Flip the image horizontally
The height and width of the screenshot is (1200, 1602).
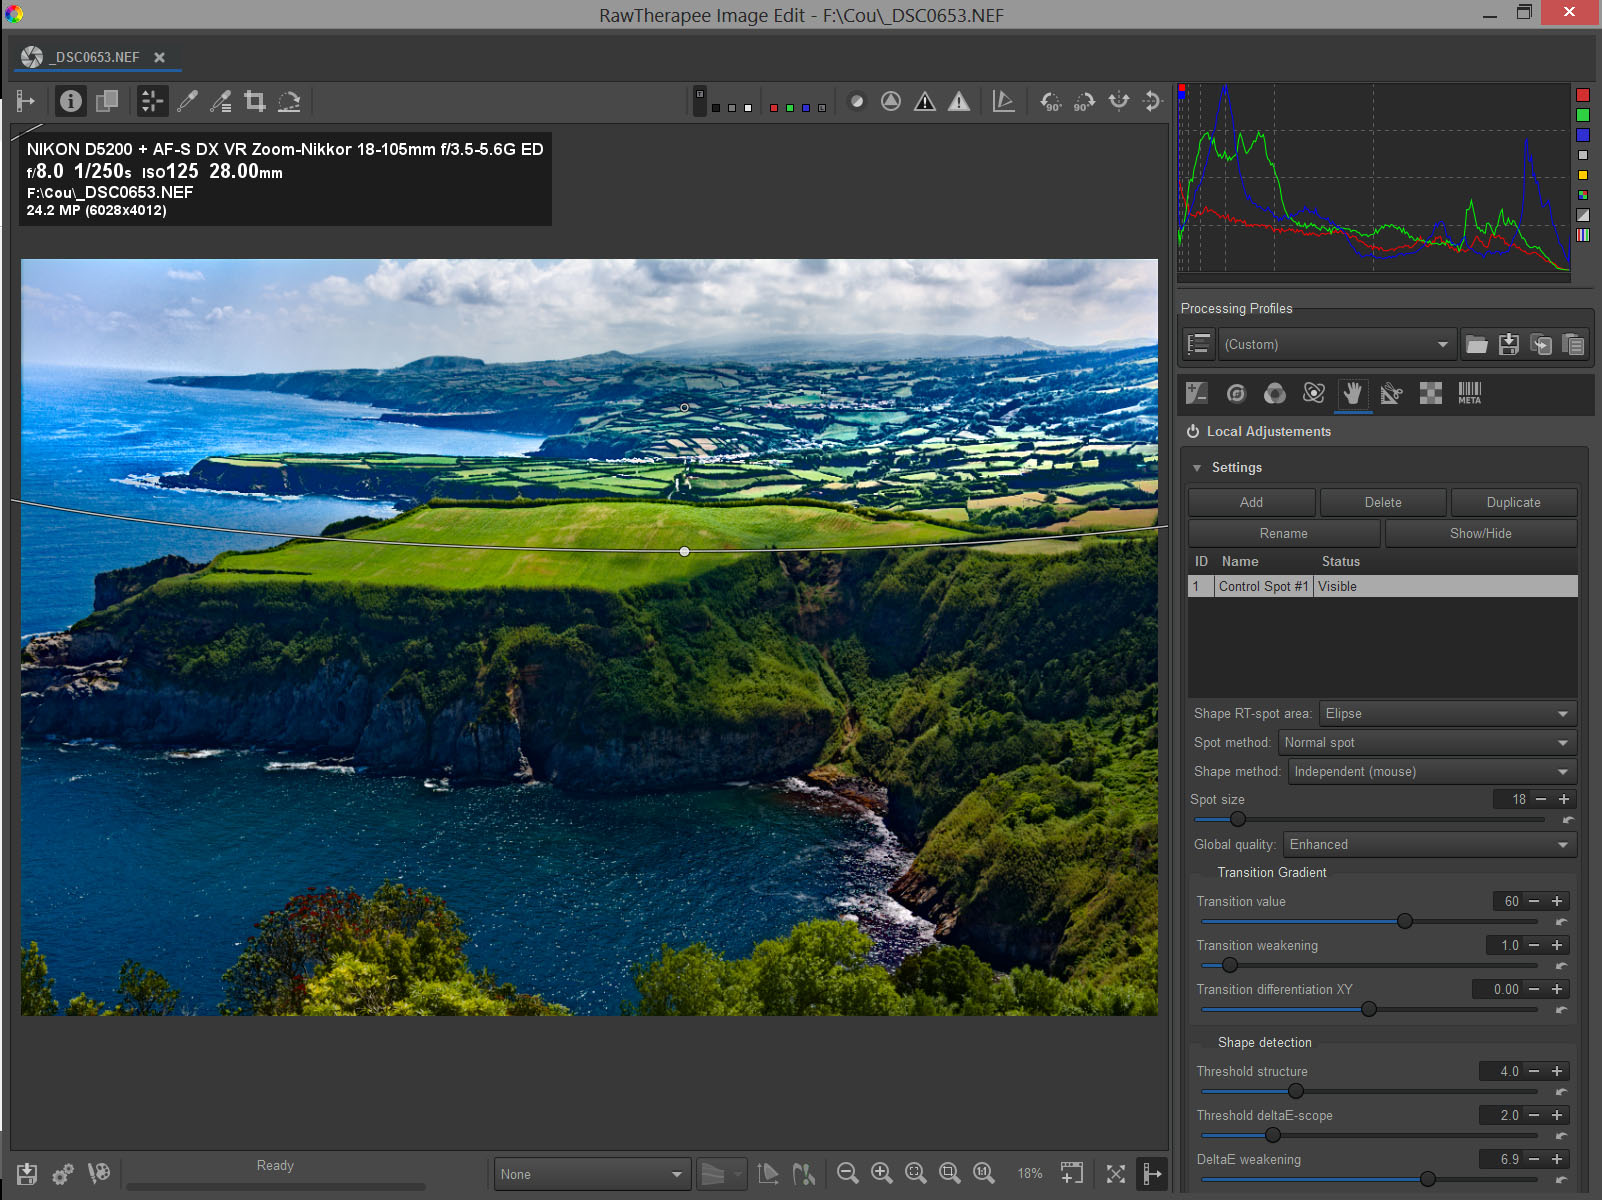click(x=1119, y=101)
